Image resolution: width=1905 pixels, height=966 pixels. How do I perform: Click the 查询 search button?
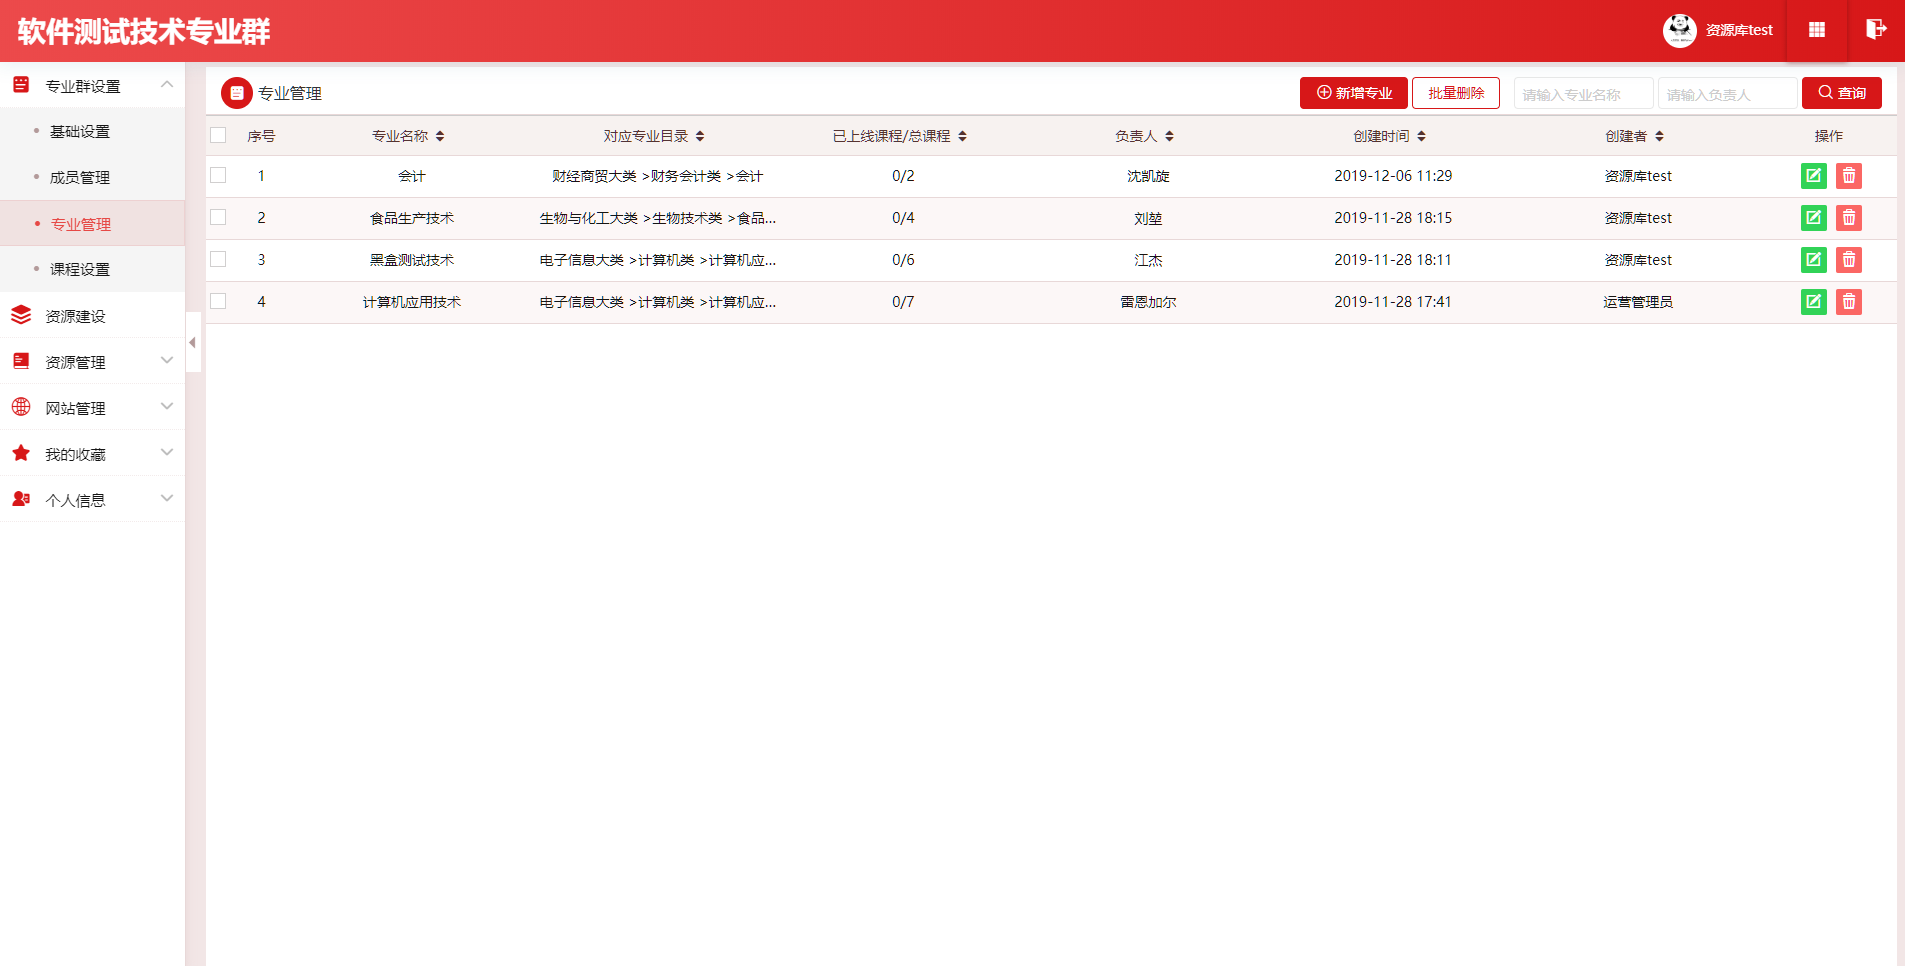tap(1842, 93)
